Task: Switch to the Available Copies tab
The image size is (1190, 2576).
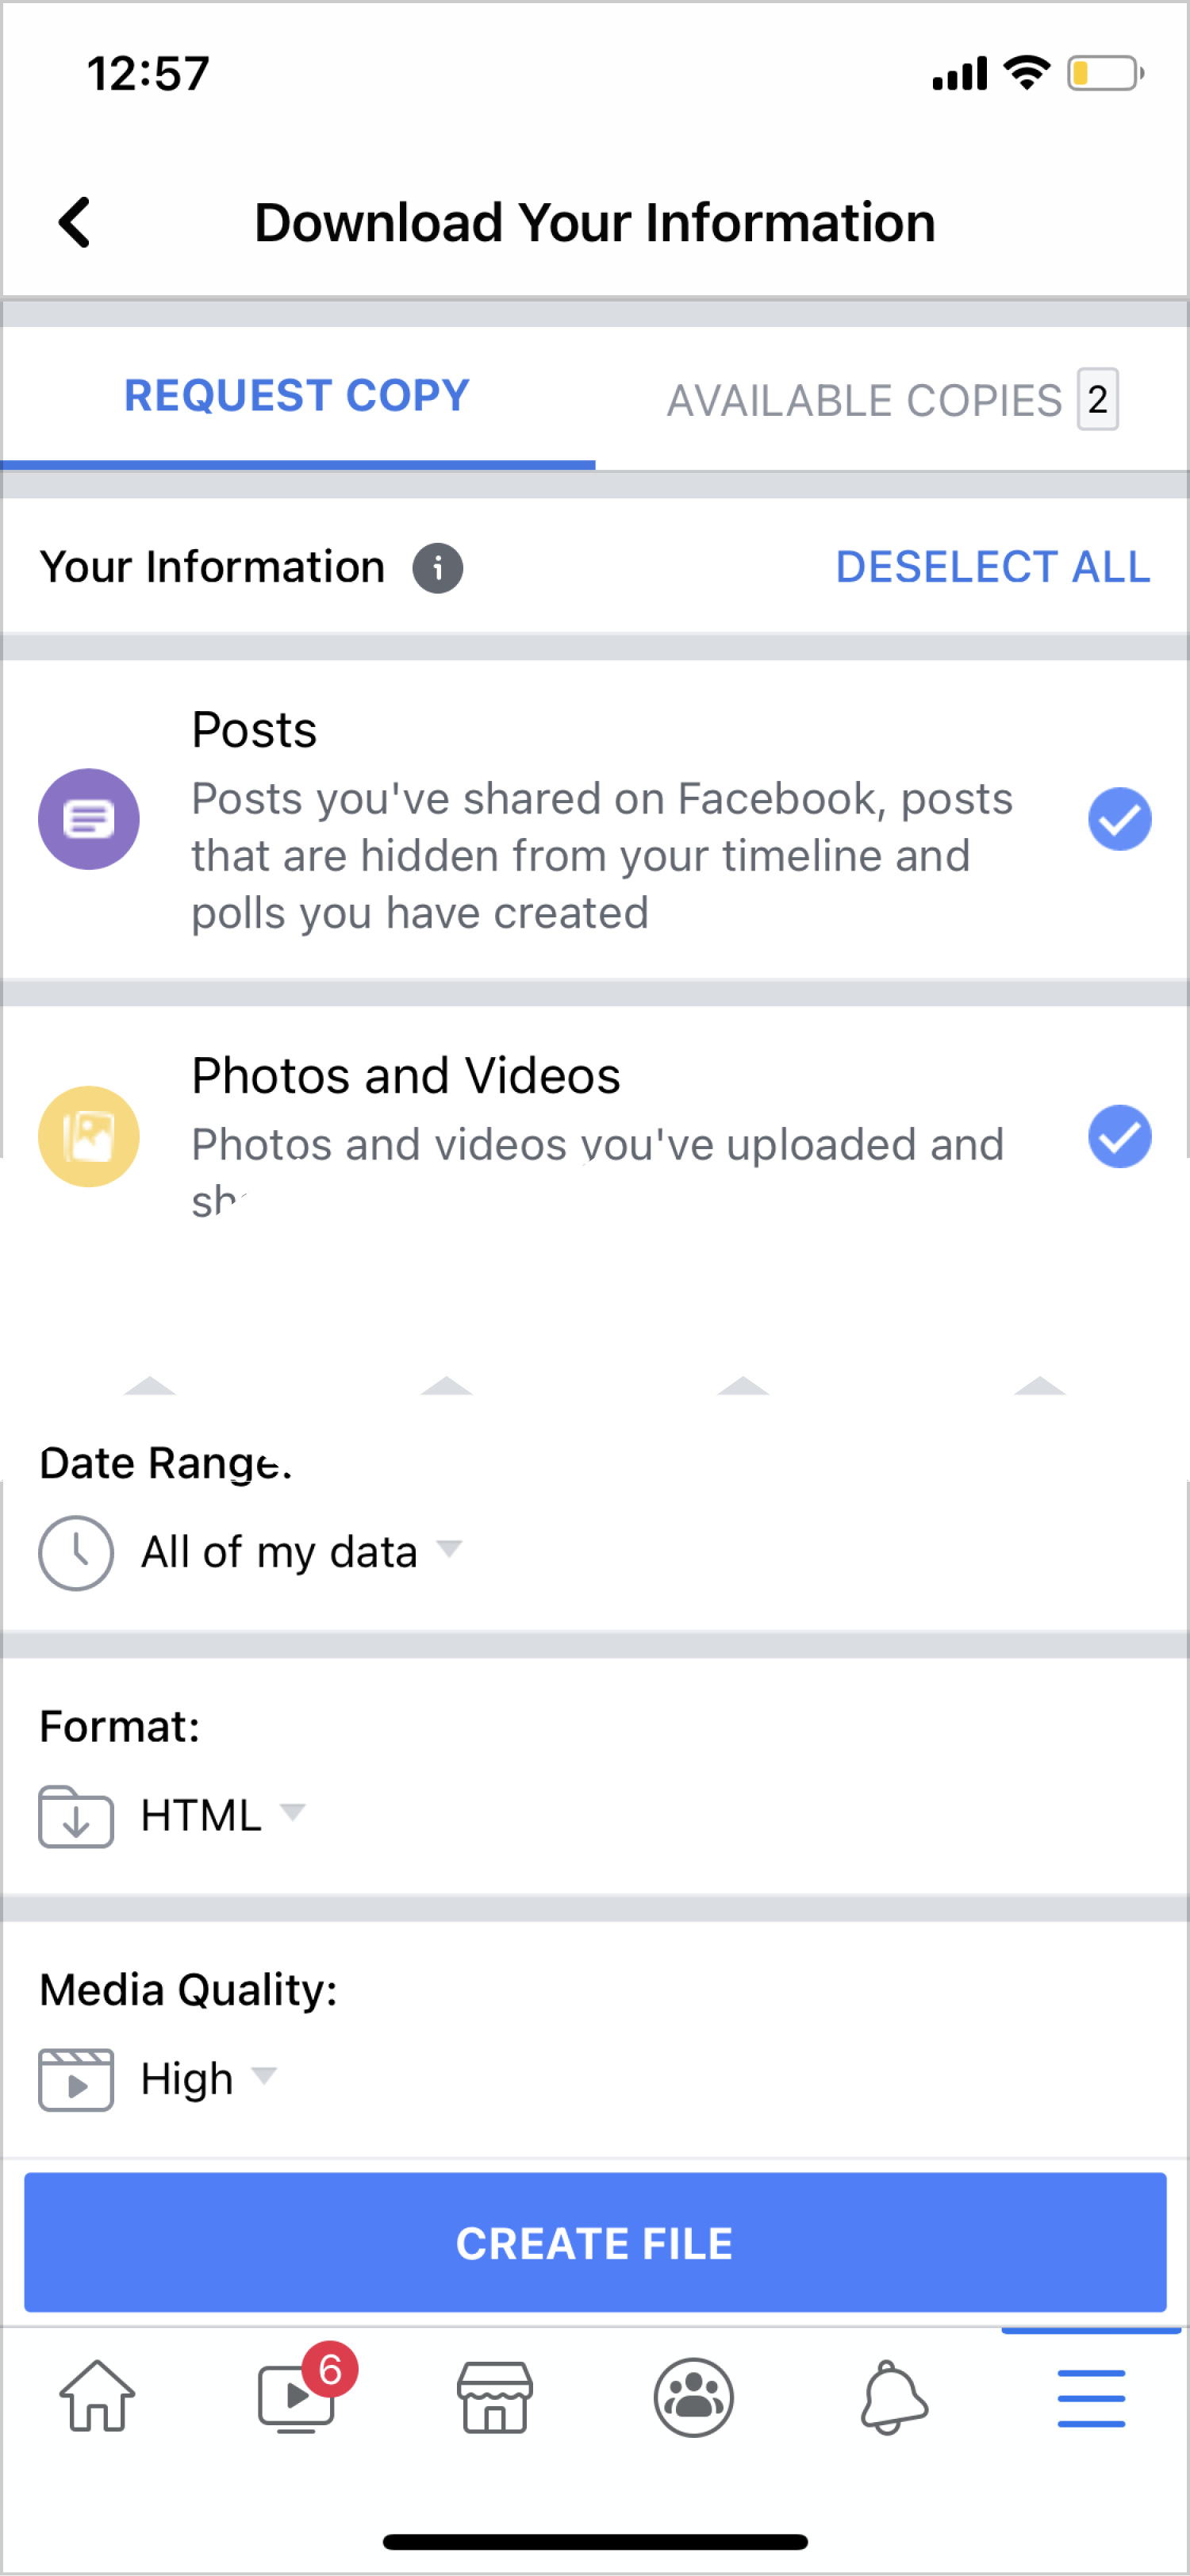Action: click(891, 400)
